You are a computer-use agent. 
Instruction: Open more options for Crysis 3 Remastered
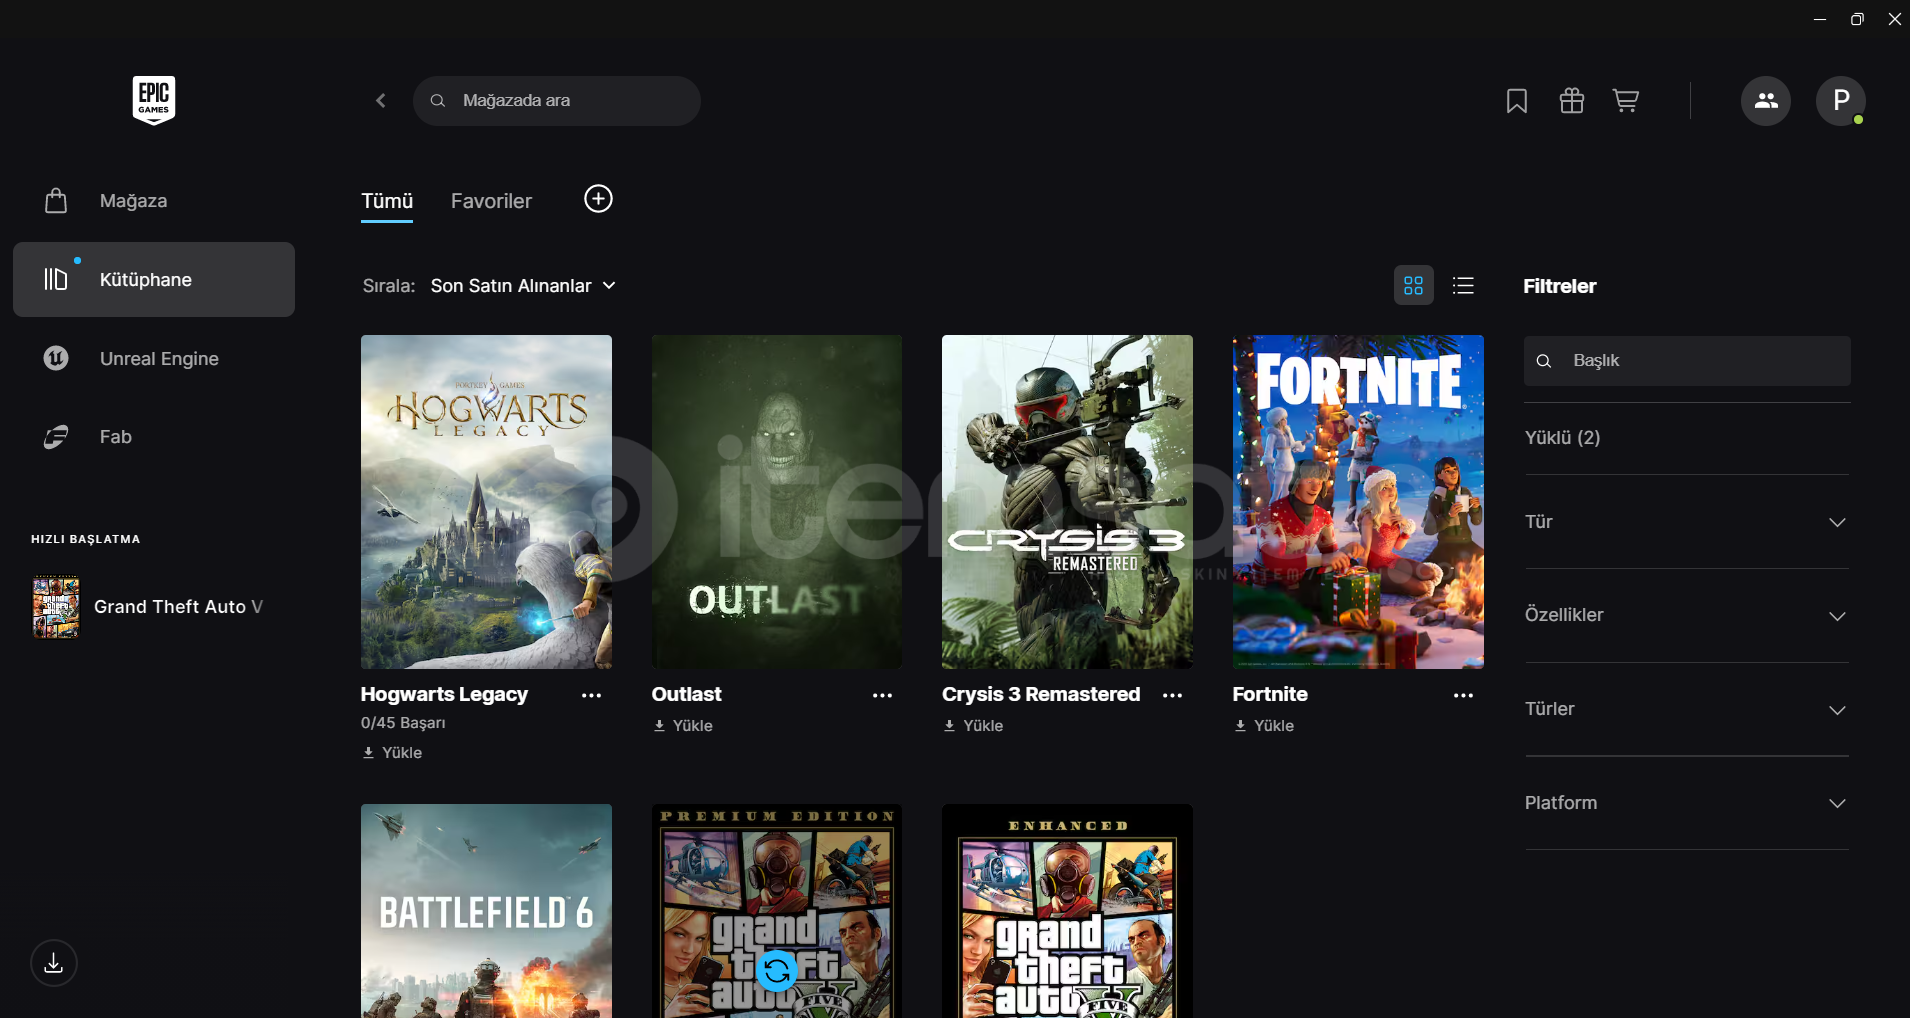(x=1173, y=696)
